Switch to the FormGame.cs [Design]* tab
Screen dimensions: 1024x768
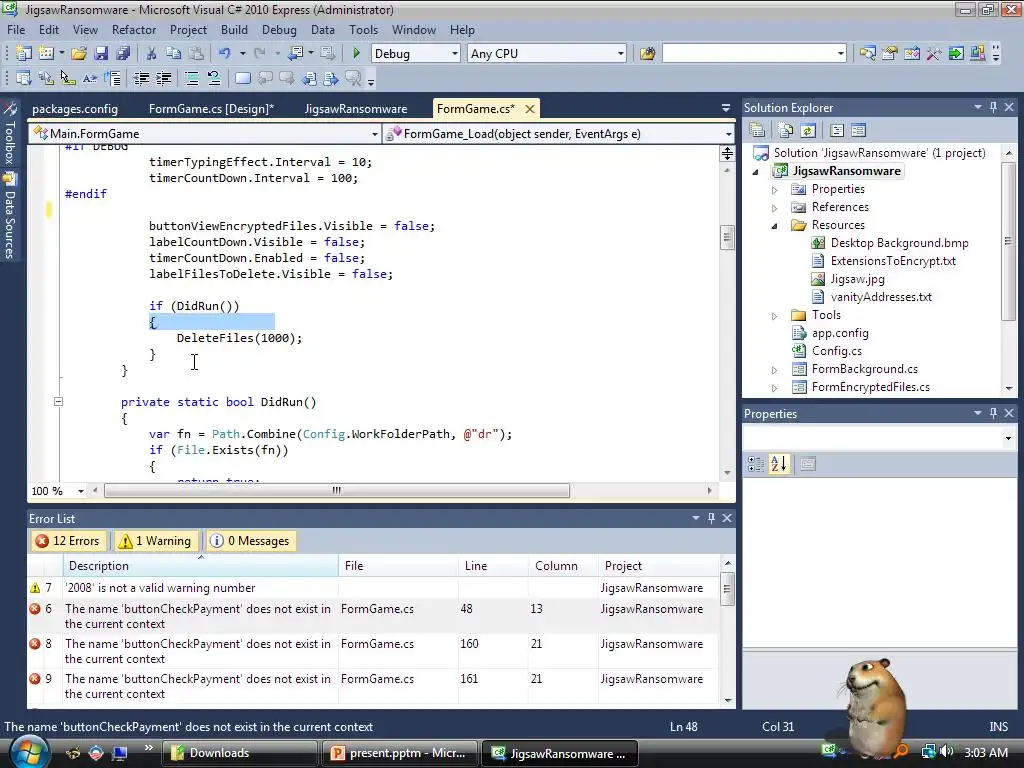point(211,108)
